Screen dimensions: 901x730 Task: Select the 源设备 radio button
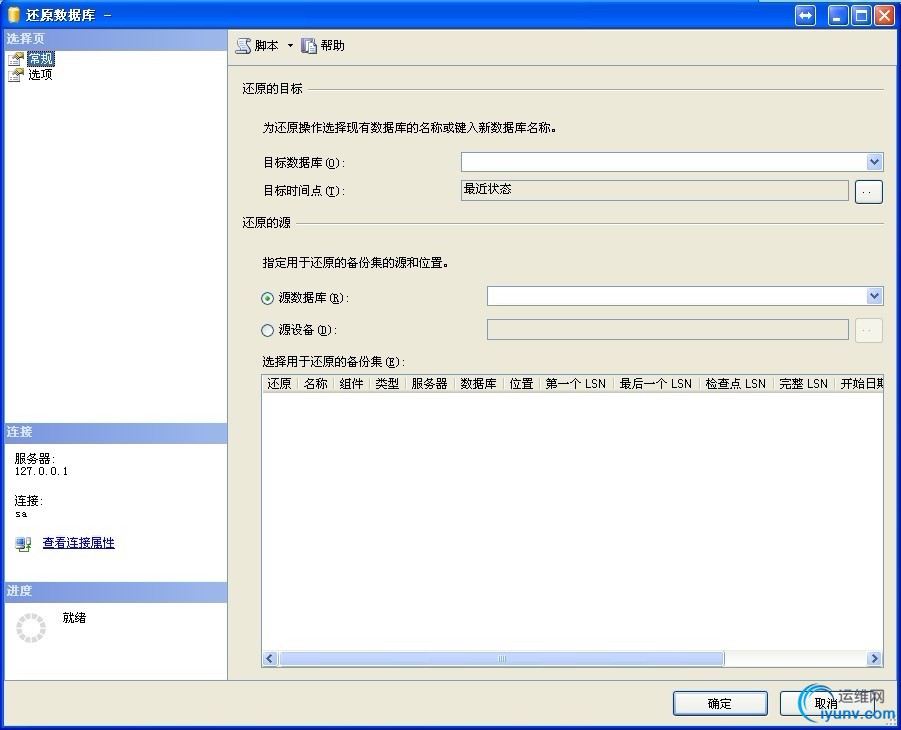pyautogui.click(x=267, y=331)
